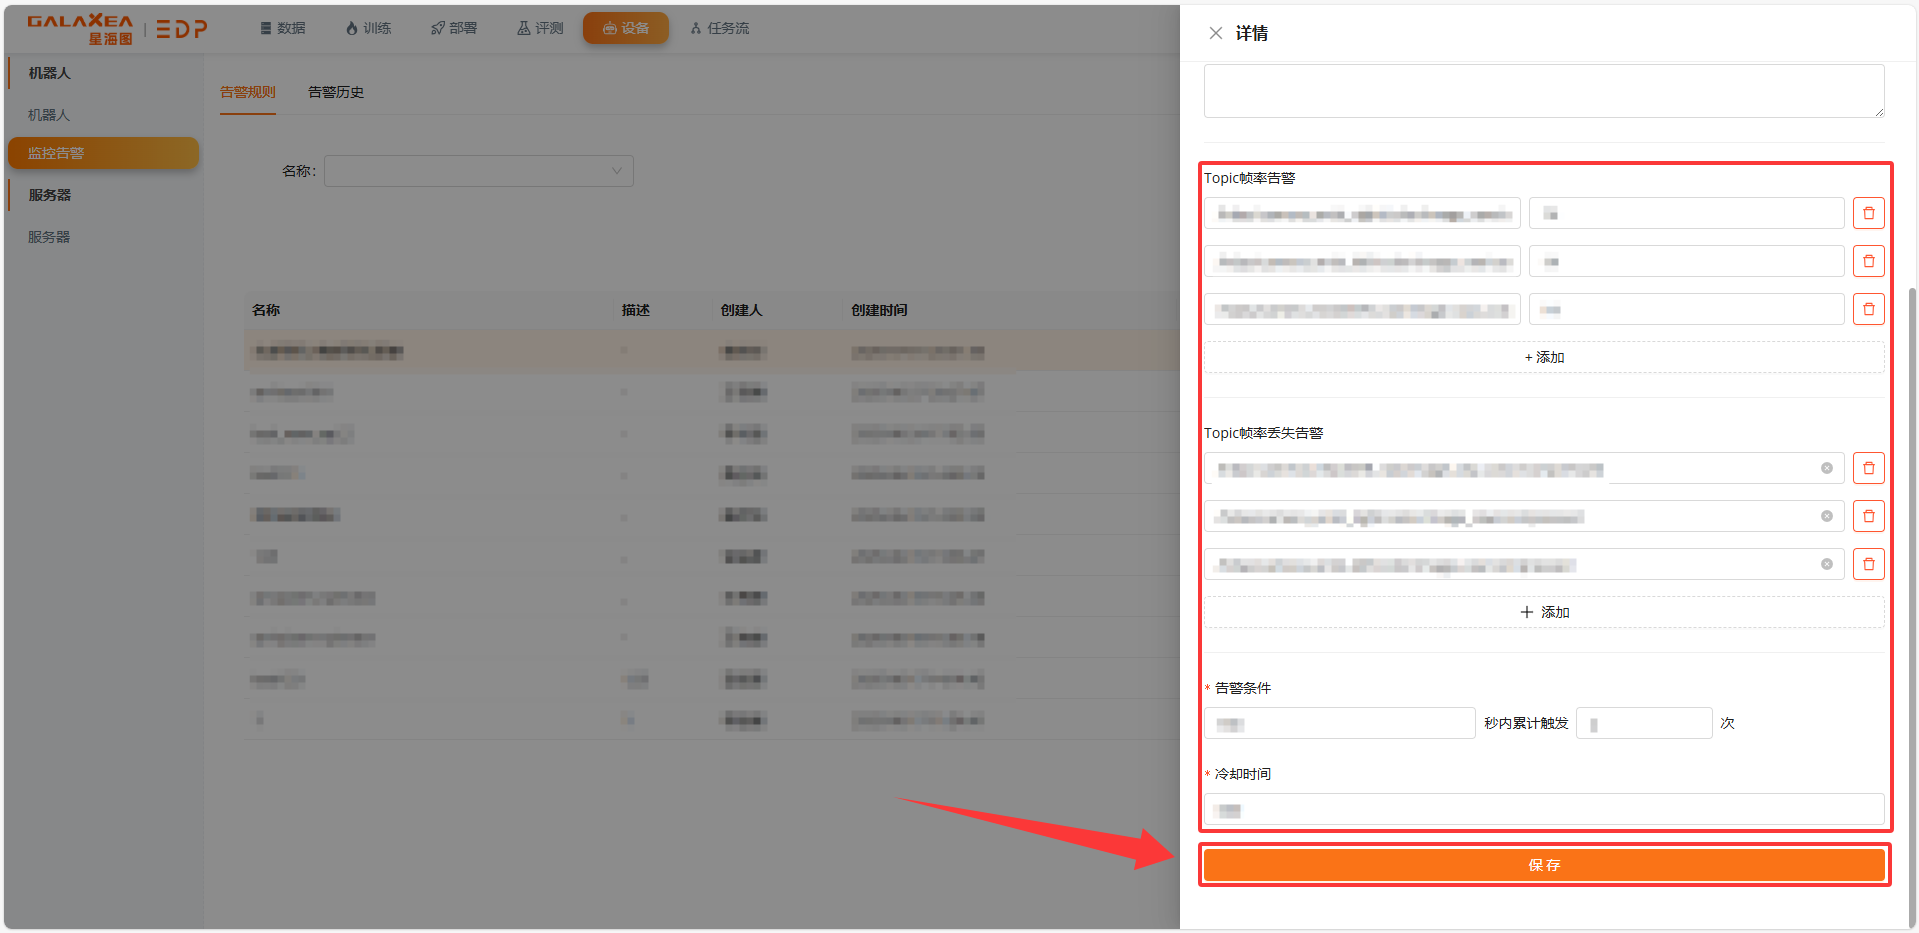Add a new Topic帧率告警 entry
Screen dimensions: 1919x933
coord(1544,357)
